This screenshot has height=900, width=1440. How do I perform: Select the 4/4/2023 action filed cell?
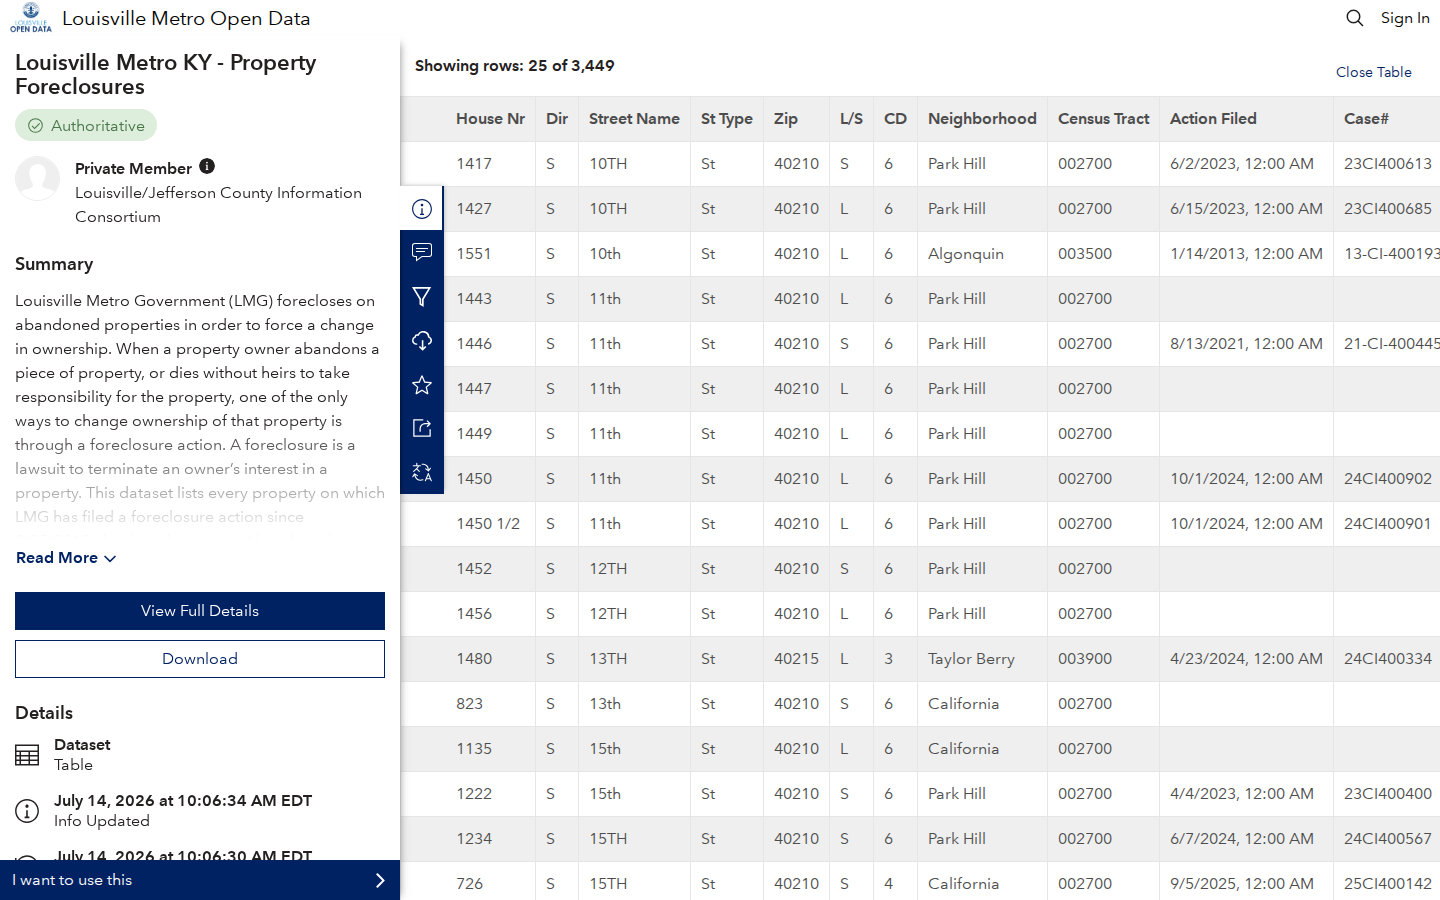point(1246,794)
